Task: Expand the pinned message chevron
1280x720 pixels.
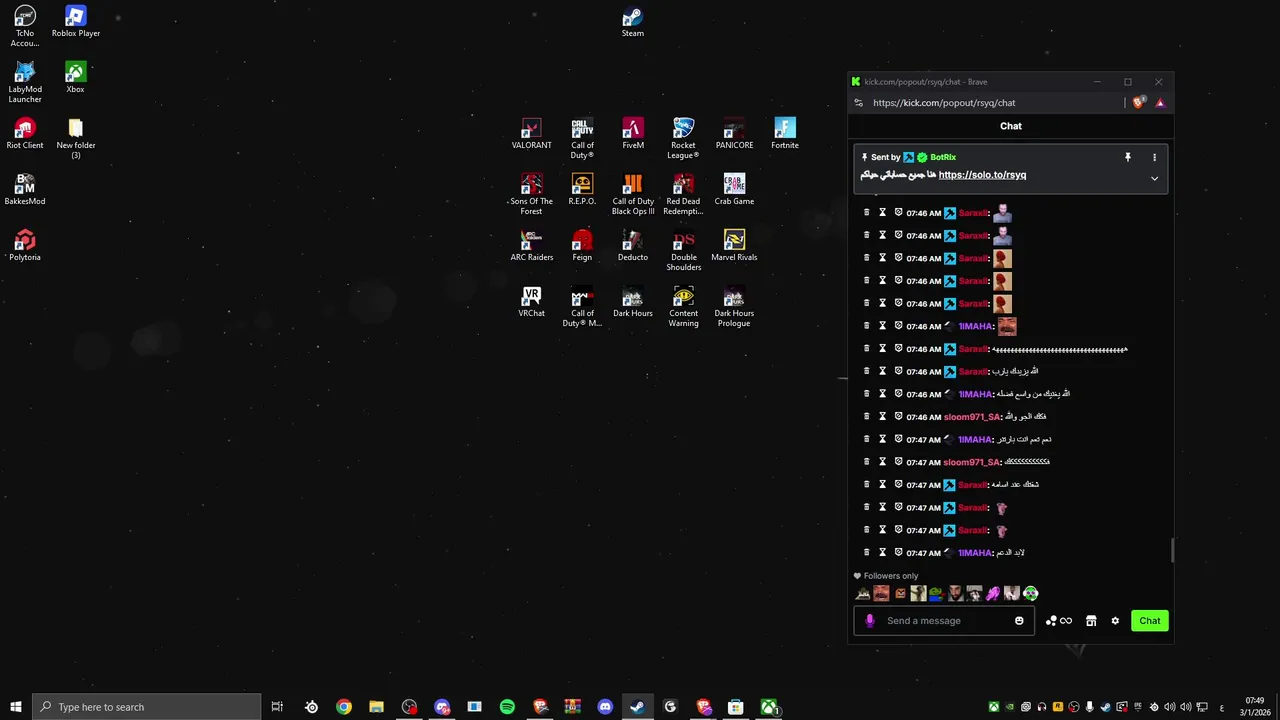Action: pos(1154,179)
